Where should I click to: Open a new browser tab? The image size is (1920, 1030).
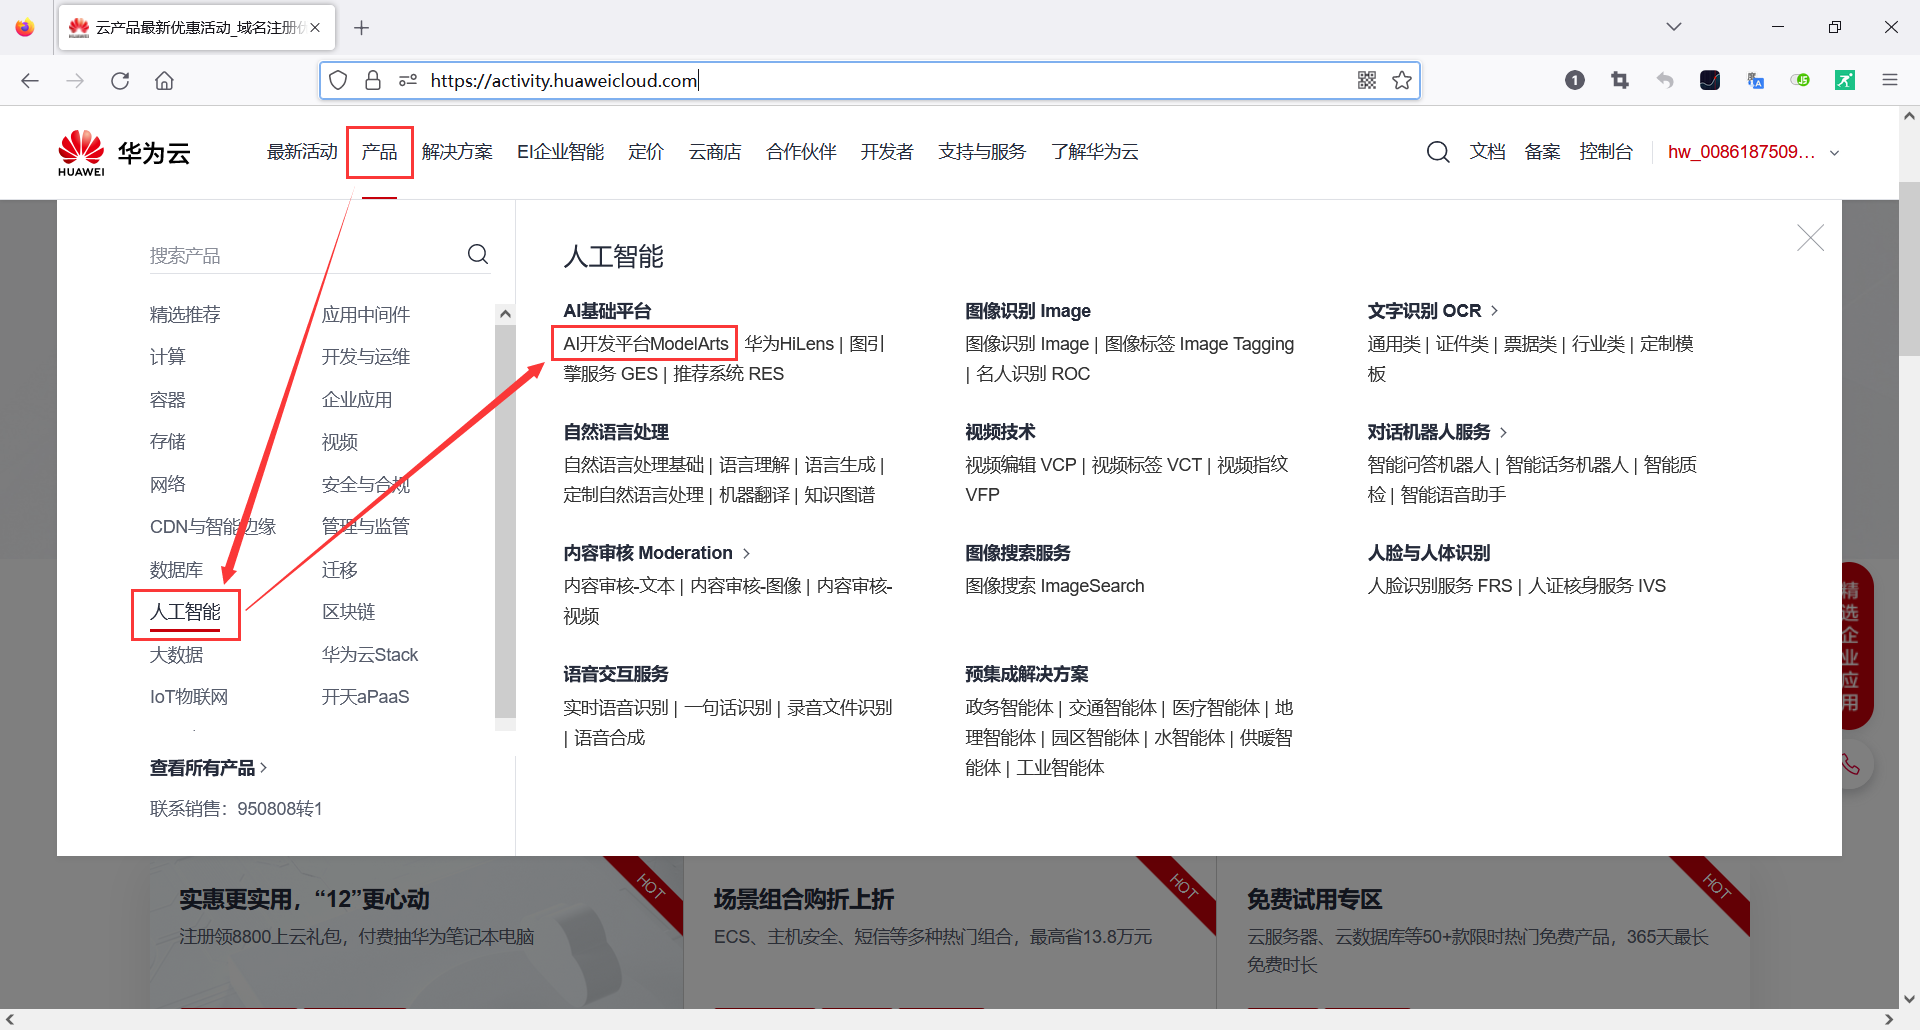[362, 27]
